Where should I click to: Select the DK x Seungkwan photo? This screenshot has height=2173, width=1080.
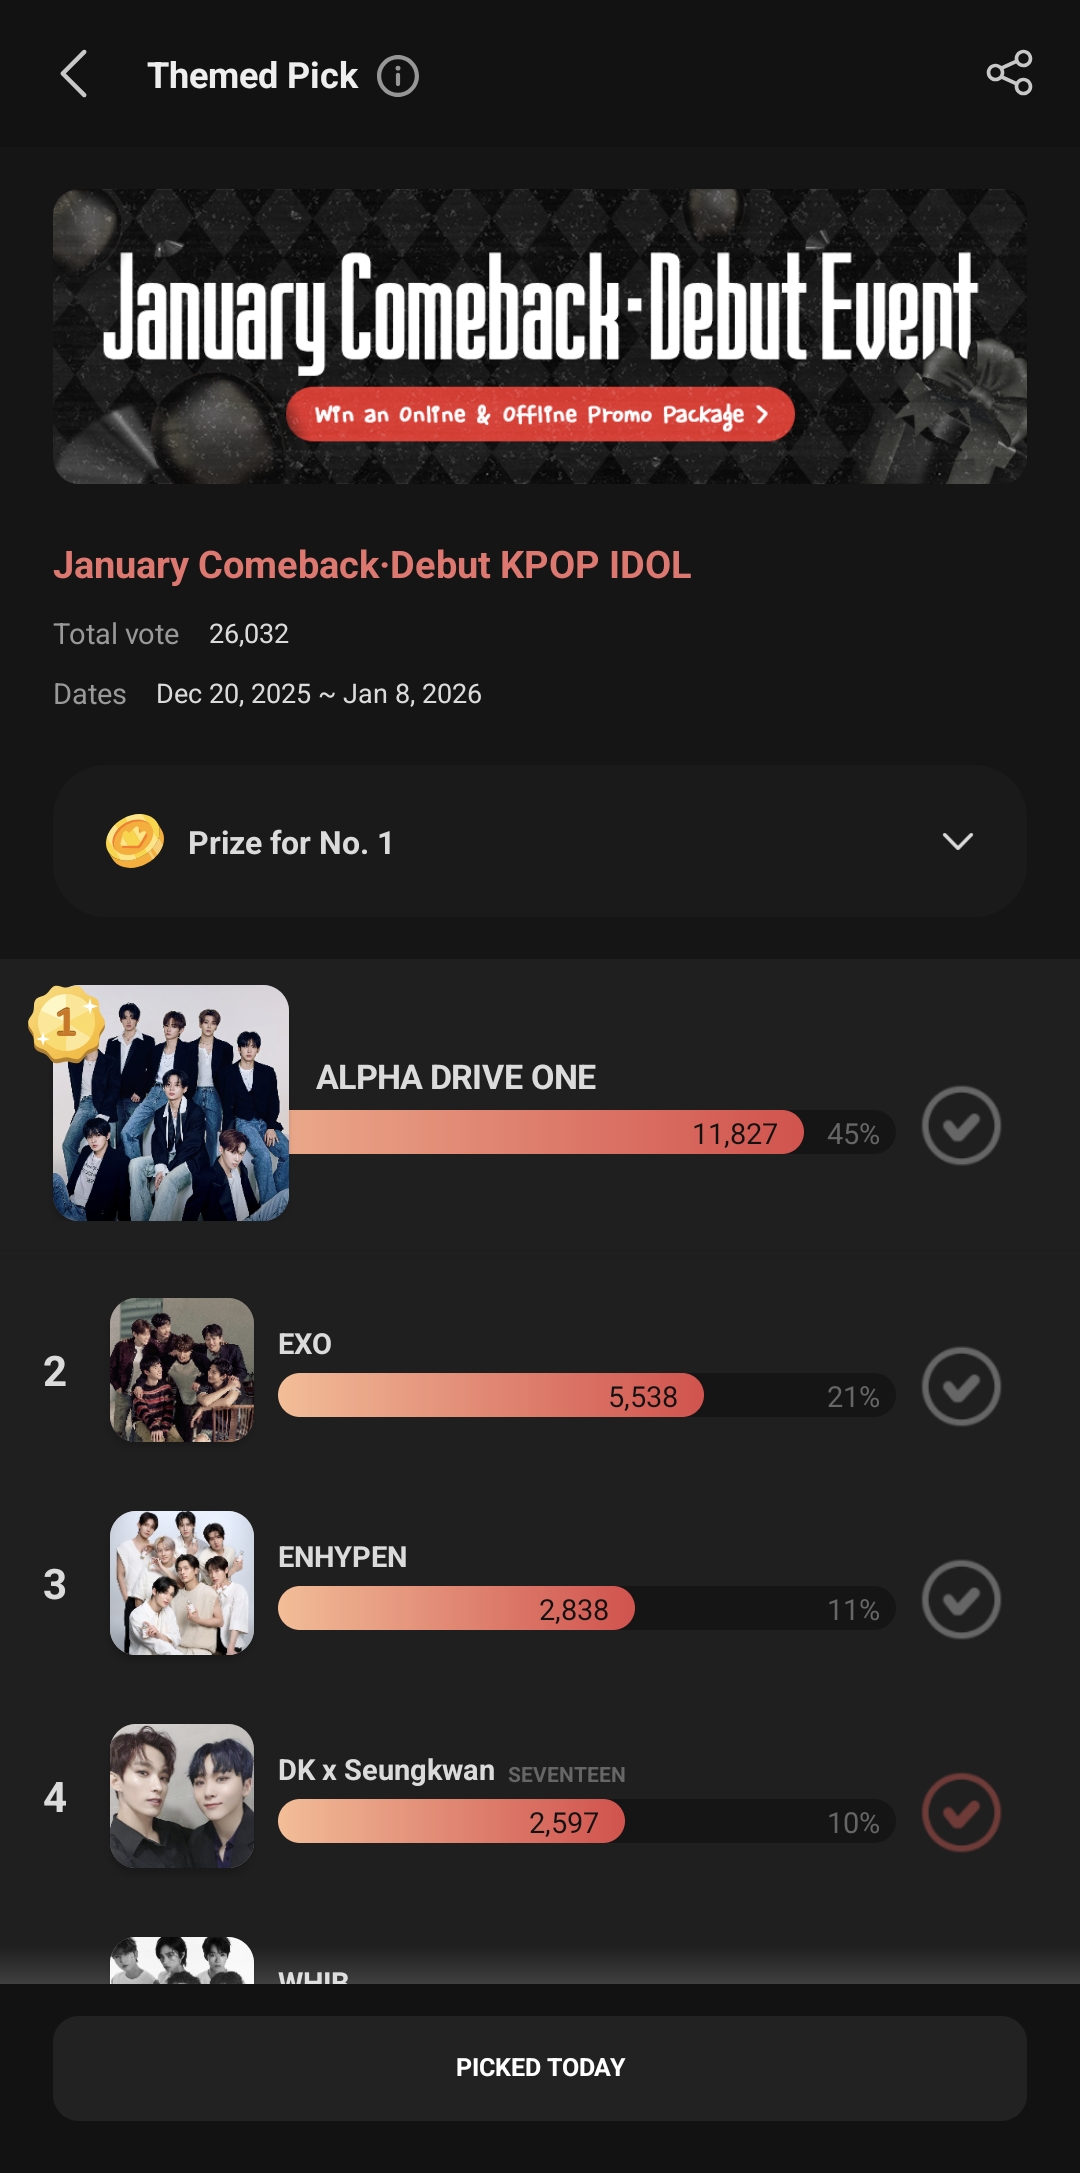182,1796
